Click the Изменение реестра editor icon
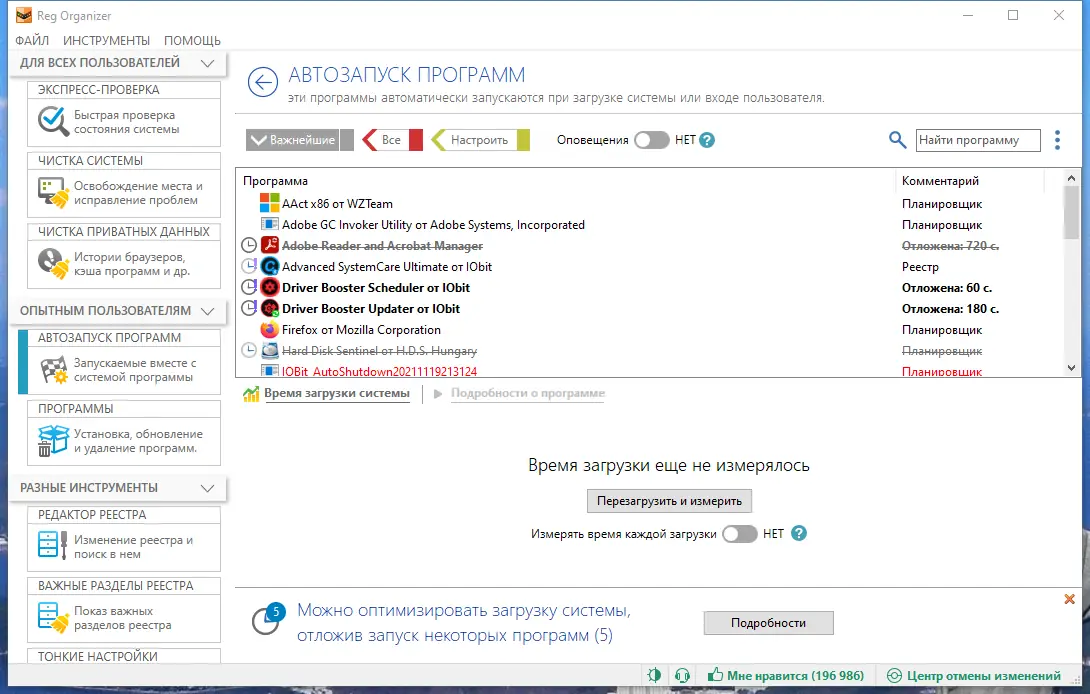Image resolution: width=1090 pixels, height=694 pixels. [54, 544]
